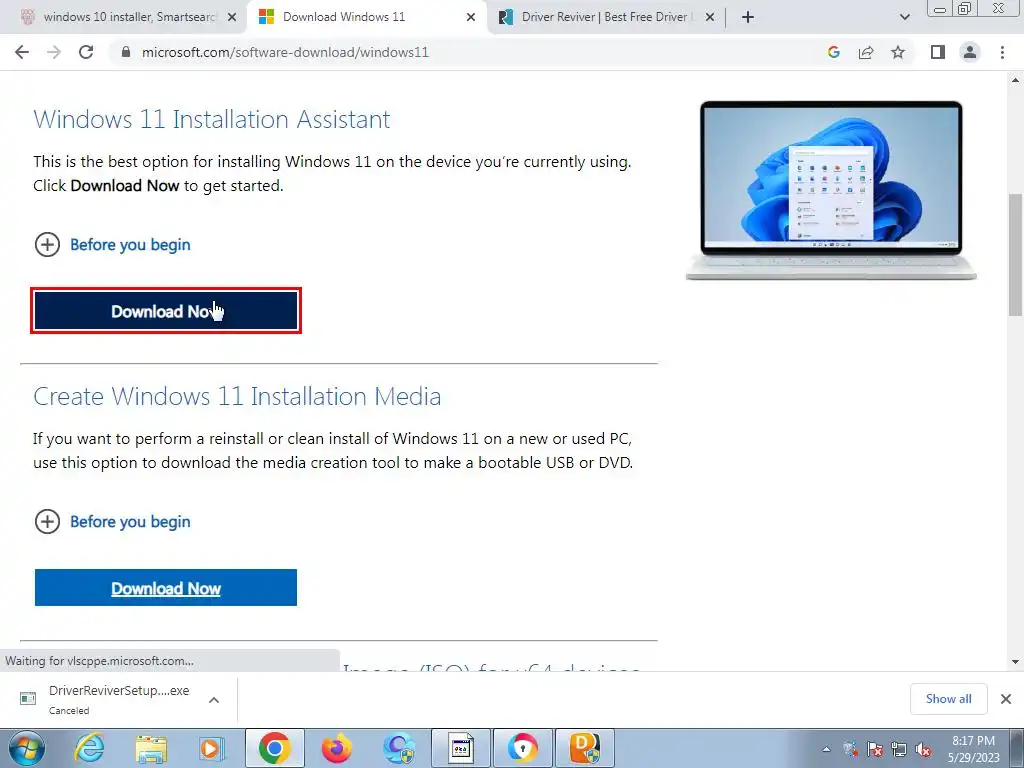Image resolution: width=1024 pixels, height=768 pixels.
Task: Go back to the previous page
Action: tap(22, 52)
